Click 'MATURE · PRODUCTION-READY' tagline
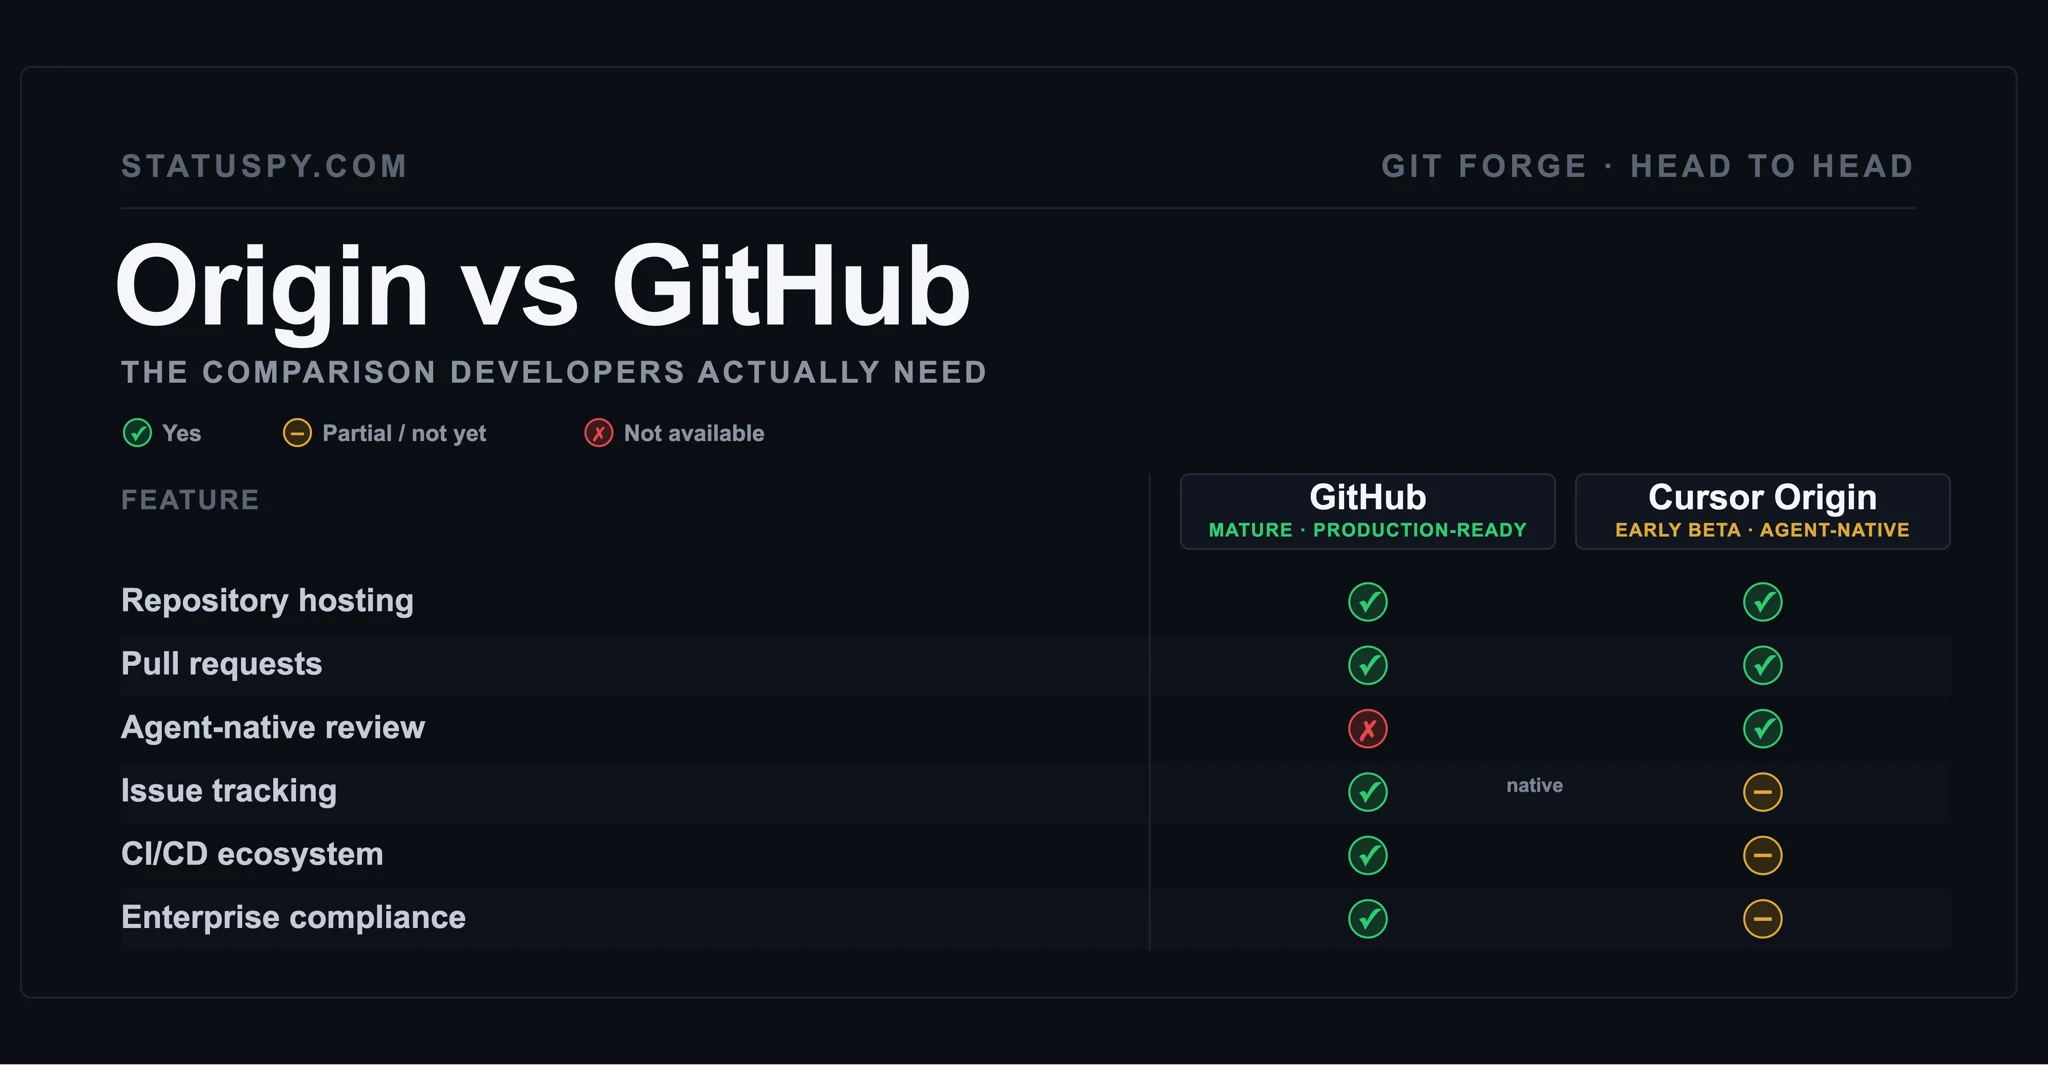 pyautogui.click(x=1368, y=530)
